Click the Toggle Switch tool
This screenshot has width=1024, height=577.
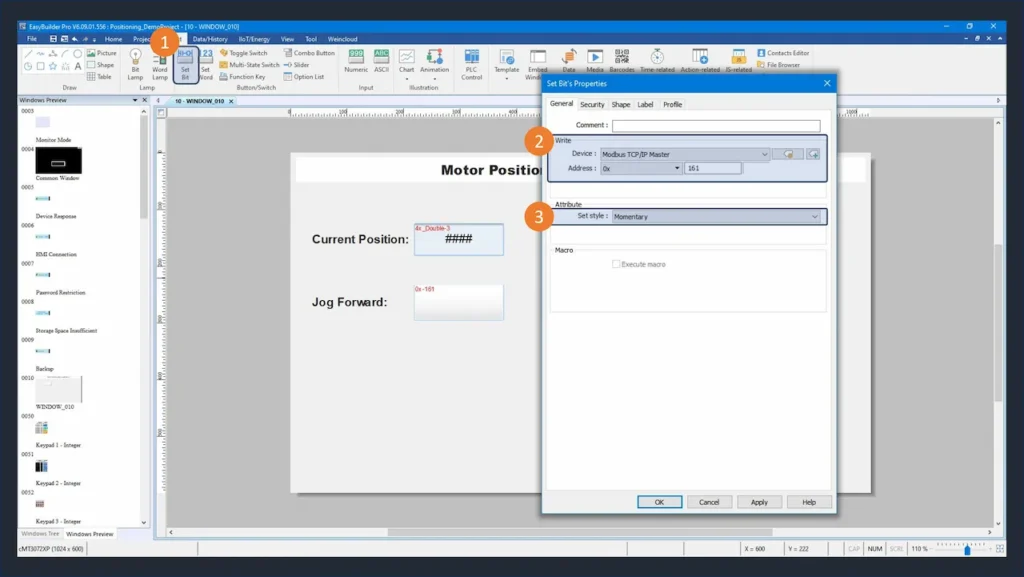[x=243, y=53]
